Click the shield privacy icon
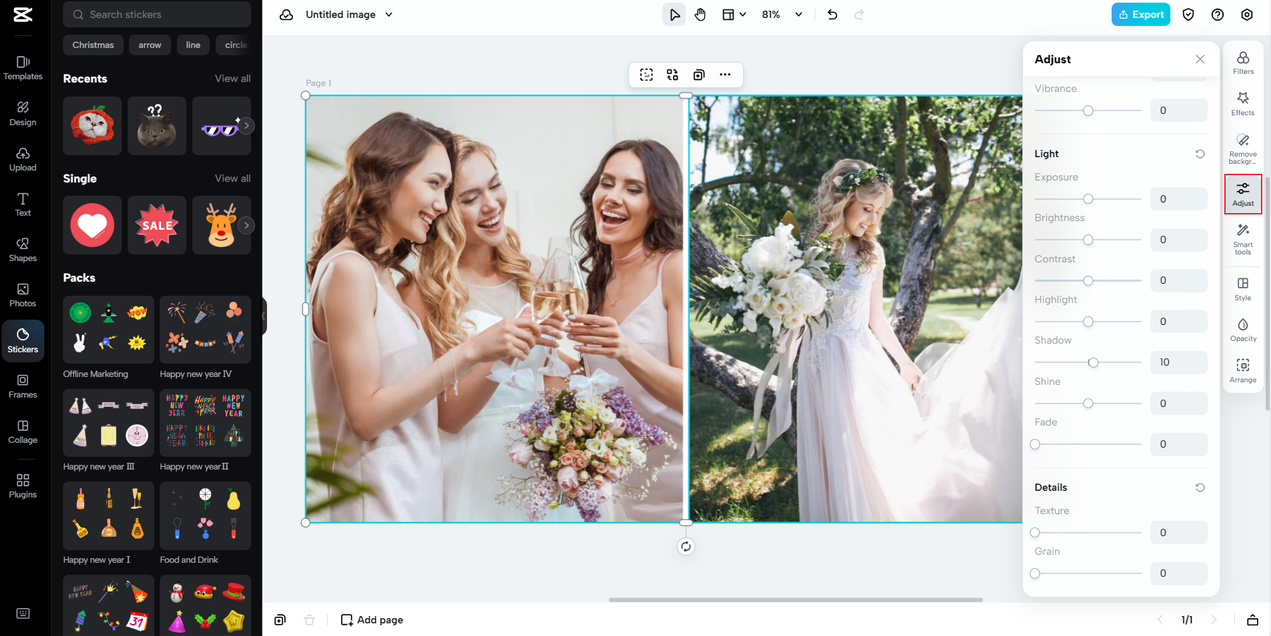 click(x=1188, y=15)
